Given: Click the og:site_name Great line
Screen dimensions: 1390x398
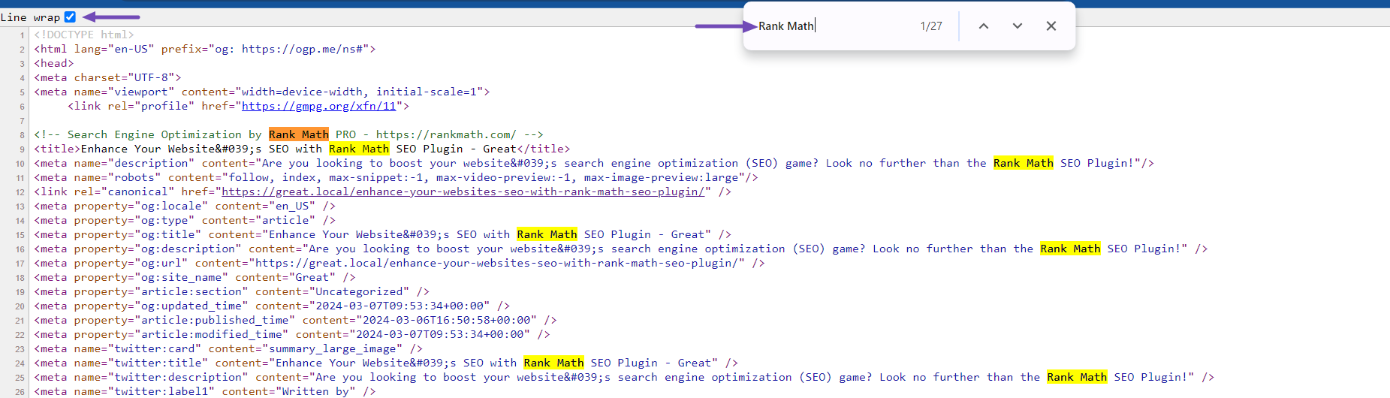Looking at the screenshot, I should point(194,277).
